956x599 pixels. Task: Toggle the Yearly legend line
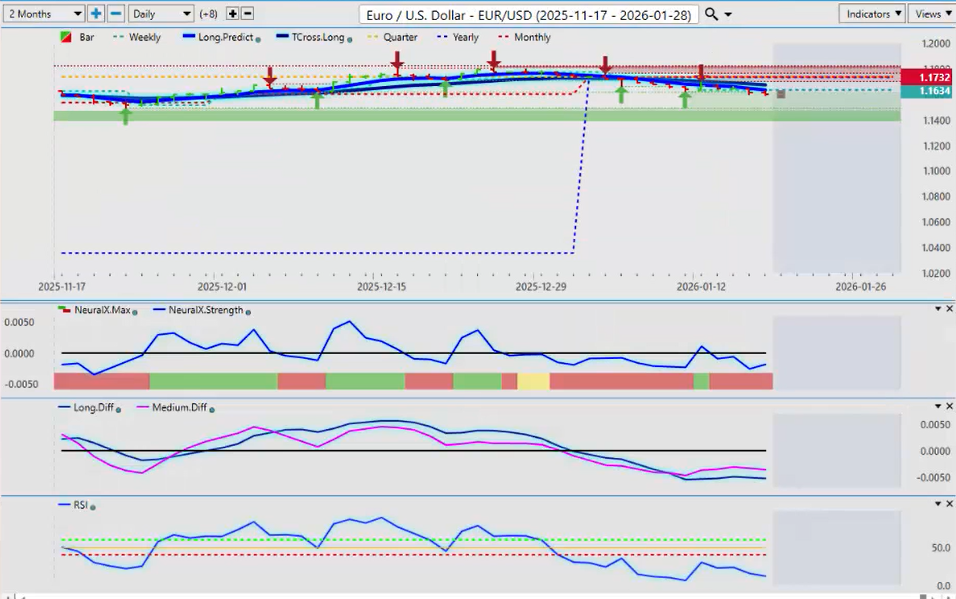(x=459, y=37)
